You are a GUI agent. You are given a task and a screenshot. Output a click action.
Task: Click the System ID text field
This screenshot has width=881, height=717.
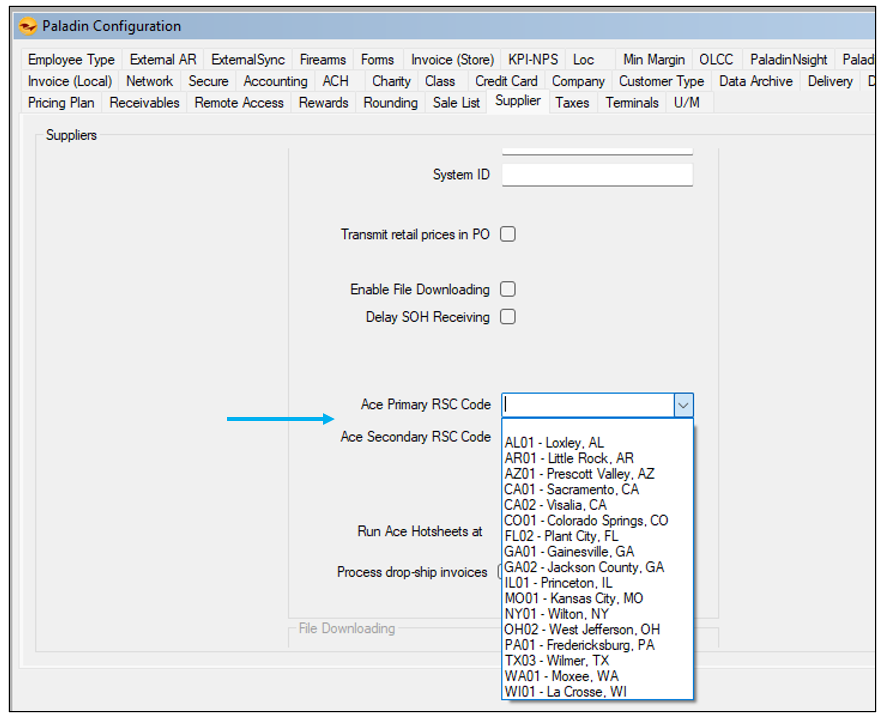coord(597,175)
